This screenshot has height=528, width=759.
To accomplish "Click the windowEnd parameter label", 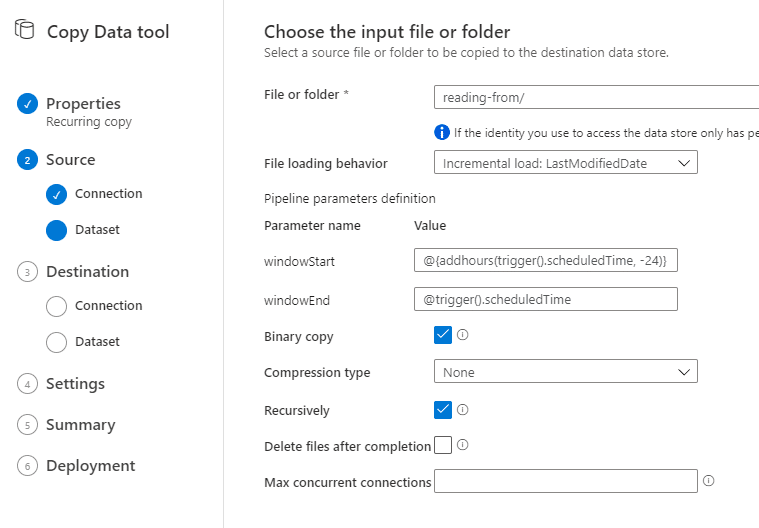I will pos(297,301).
